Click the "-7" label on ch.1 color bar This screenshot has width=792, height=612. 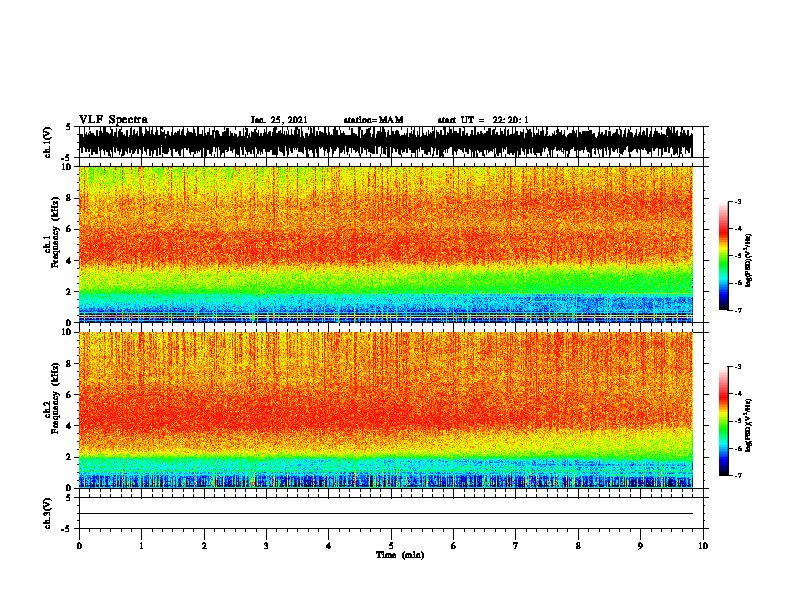point(737,310)
